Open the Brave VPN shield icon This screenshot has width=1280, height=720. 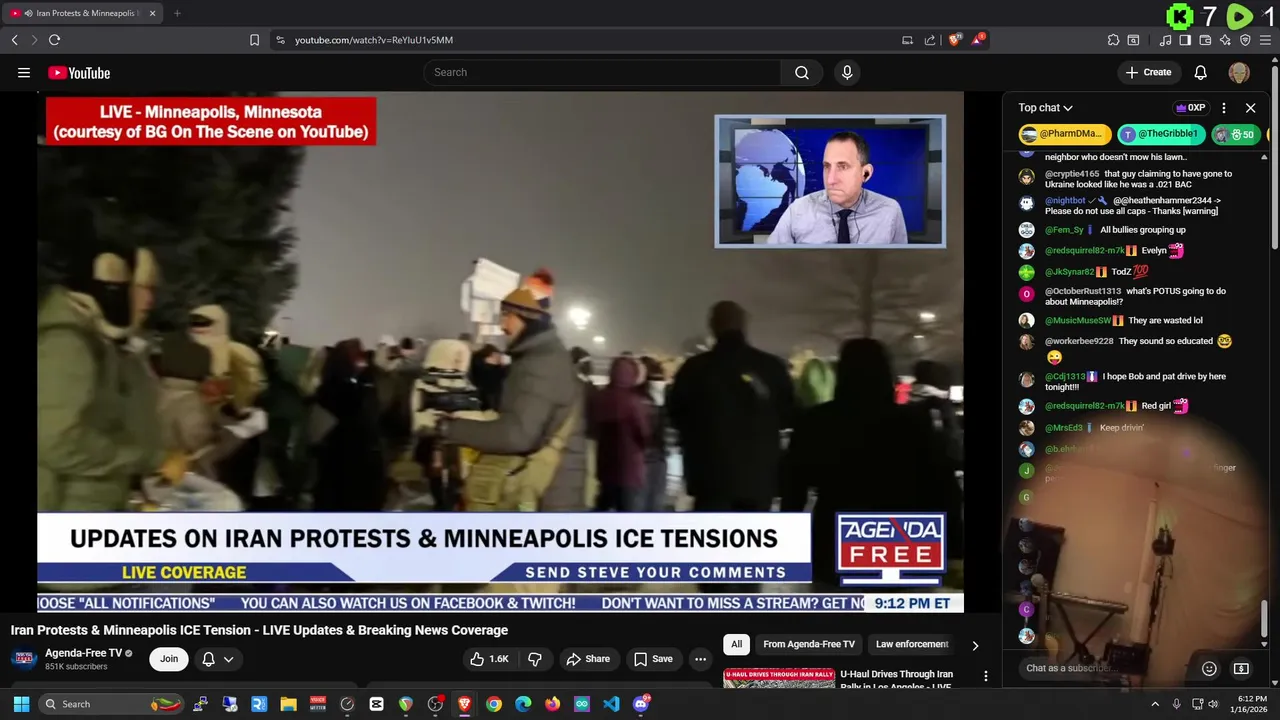[1245, 40]
